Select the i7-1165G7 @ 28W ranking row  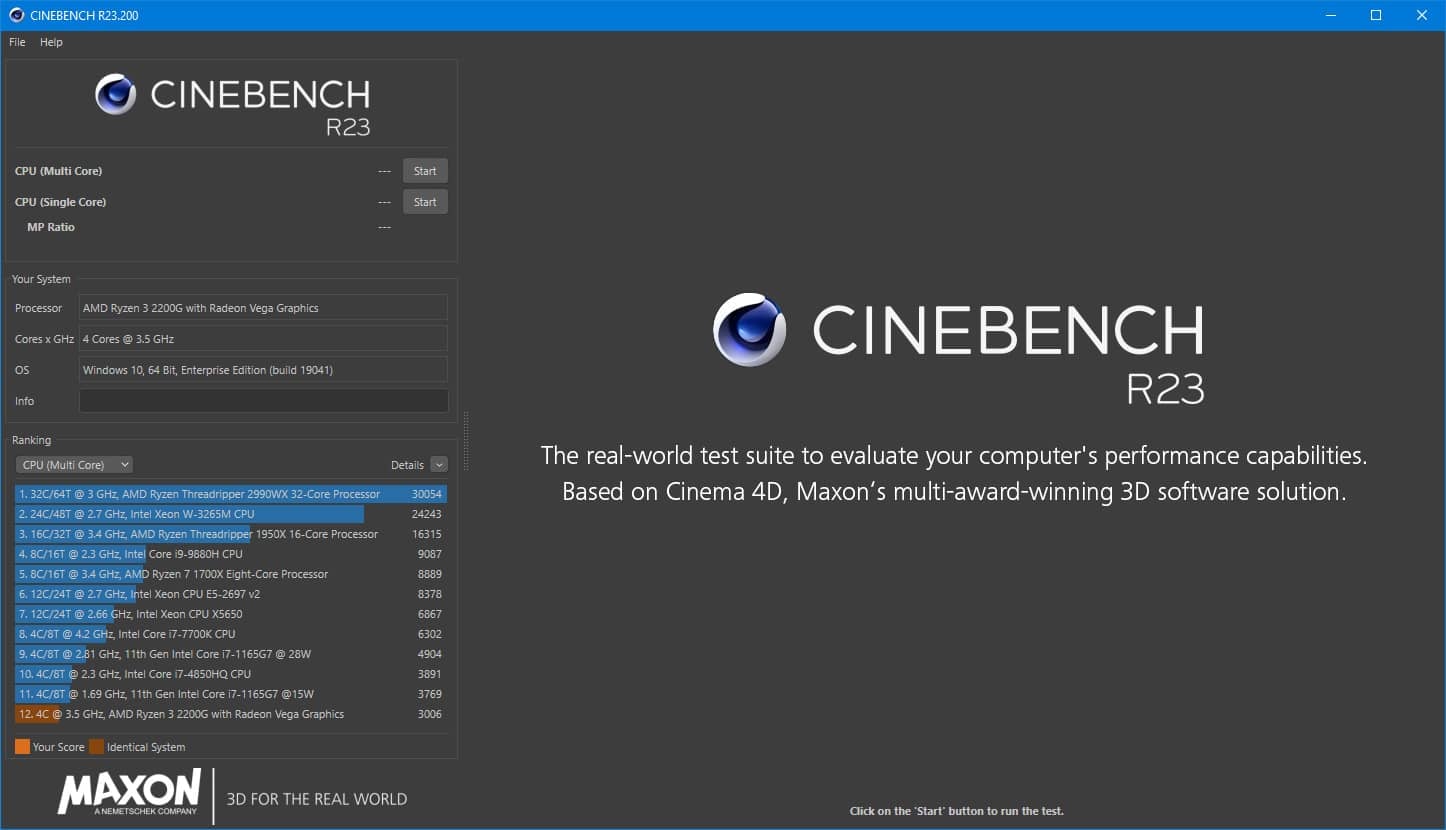pyautogui.click(x=231, y=654)
